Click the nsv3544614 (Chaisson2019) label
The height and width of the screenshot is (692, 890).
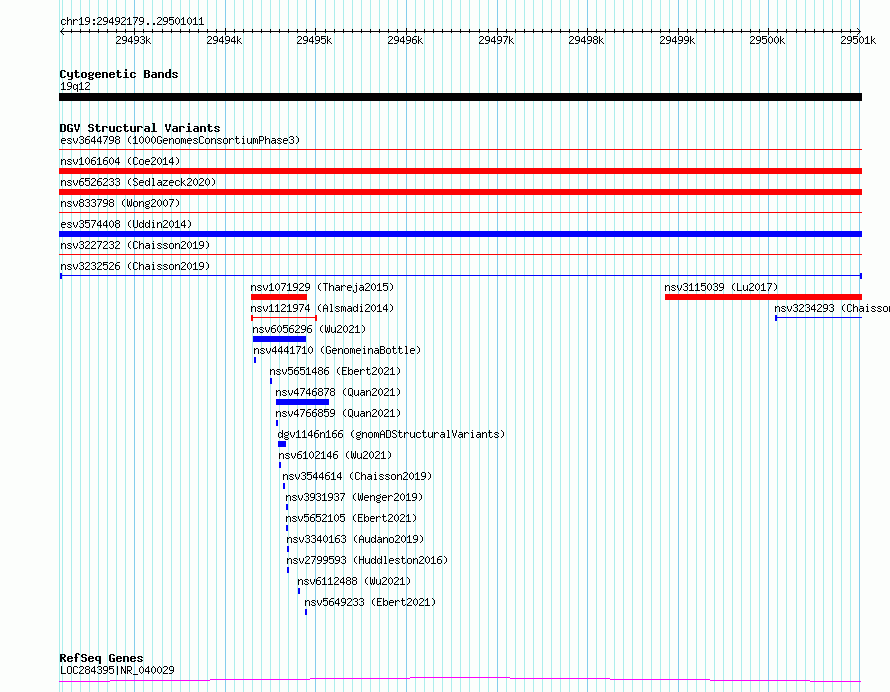(x=357, y=476)
